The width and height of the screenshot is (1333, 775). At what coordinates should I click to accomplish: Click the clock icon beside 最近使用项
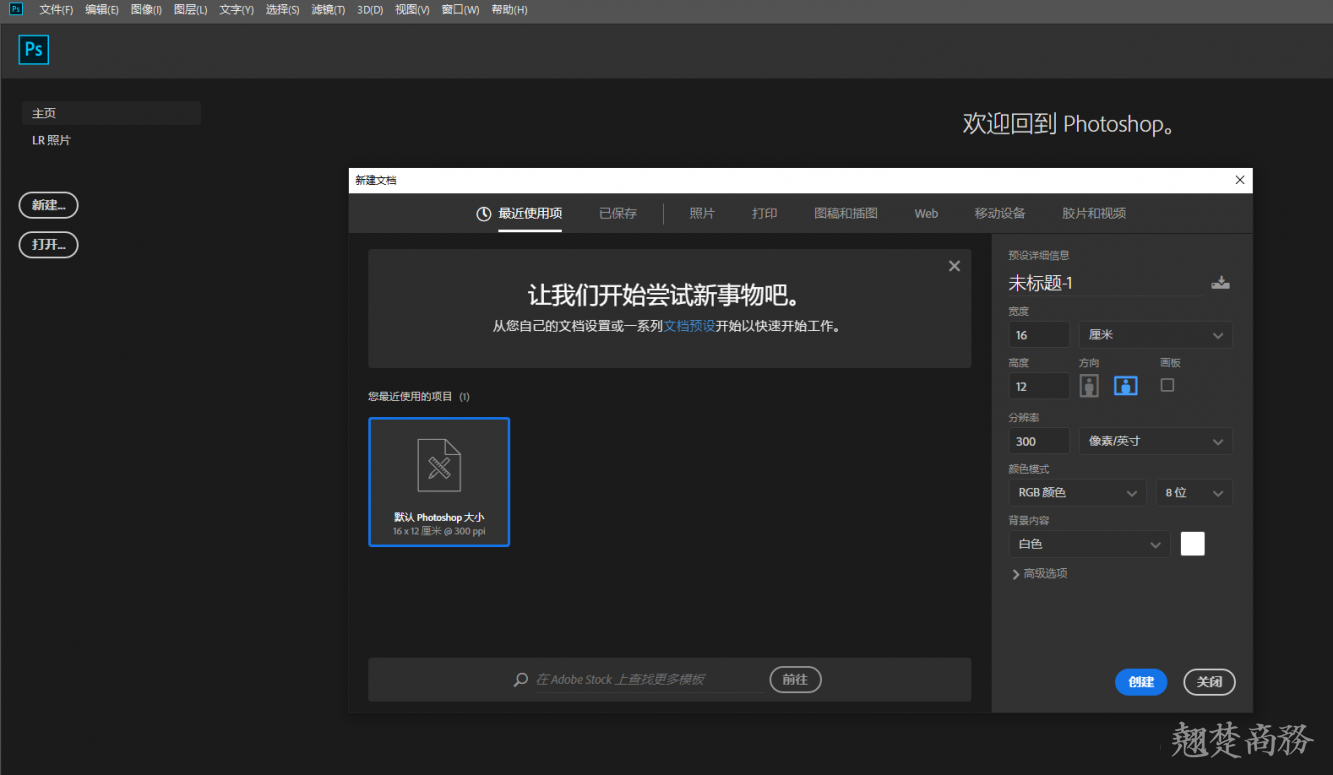(484, 213)
